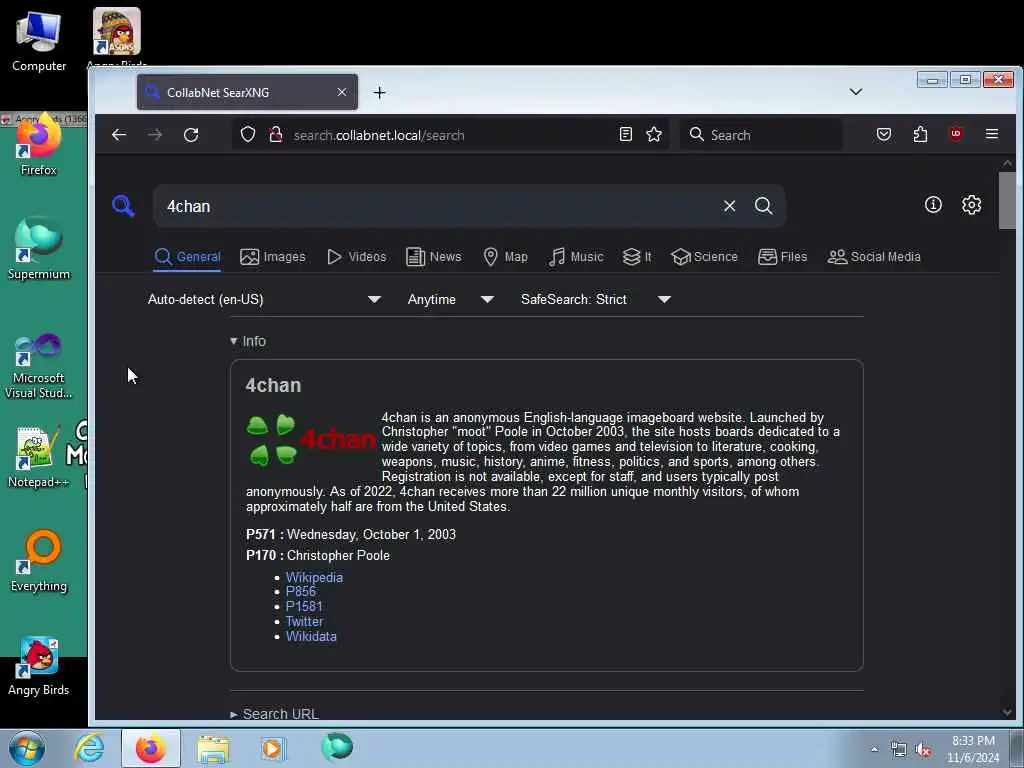Click the network tray icon
The width and height of the screenshot is (1024, 768).
pos(899,750)
